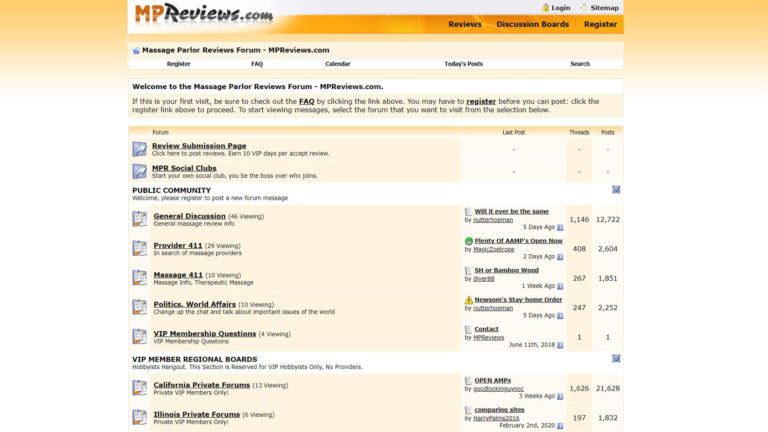Collapse the Public Community category
The width and height of the screenshot is (768, 432).
click(x=616, y=189)
